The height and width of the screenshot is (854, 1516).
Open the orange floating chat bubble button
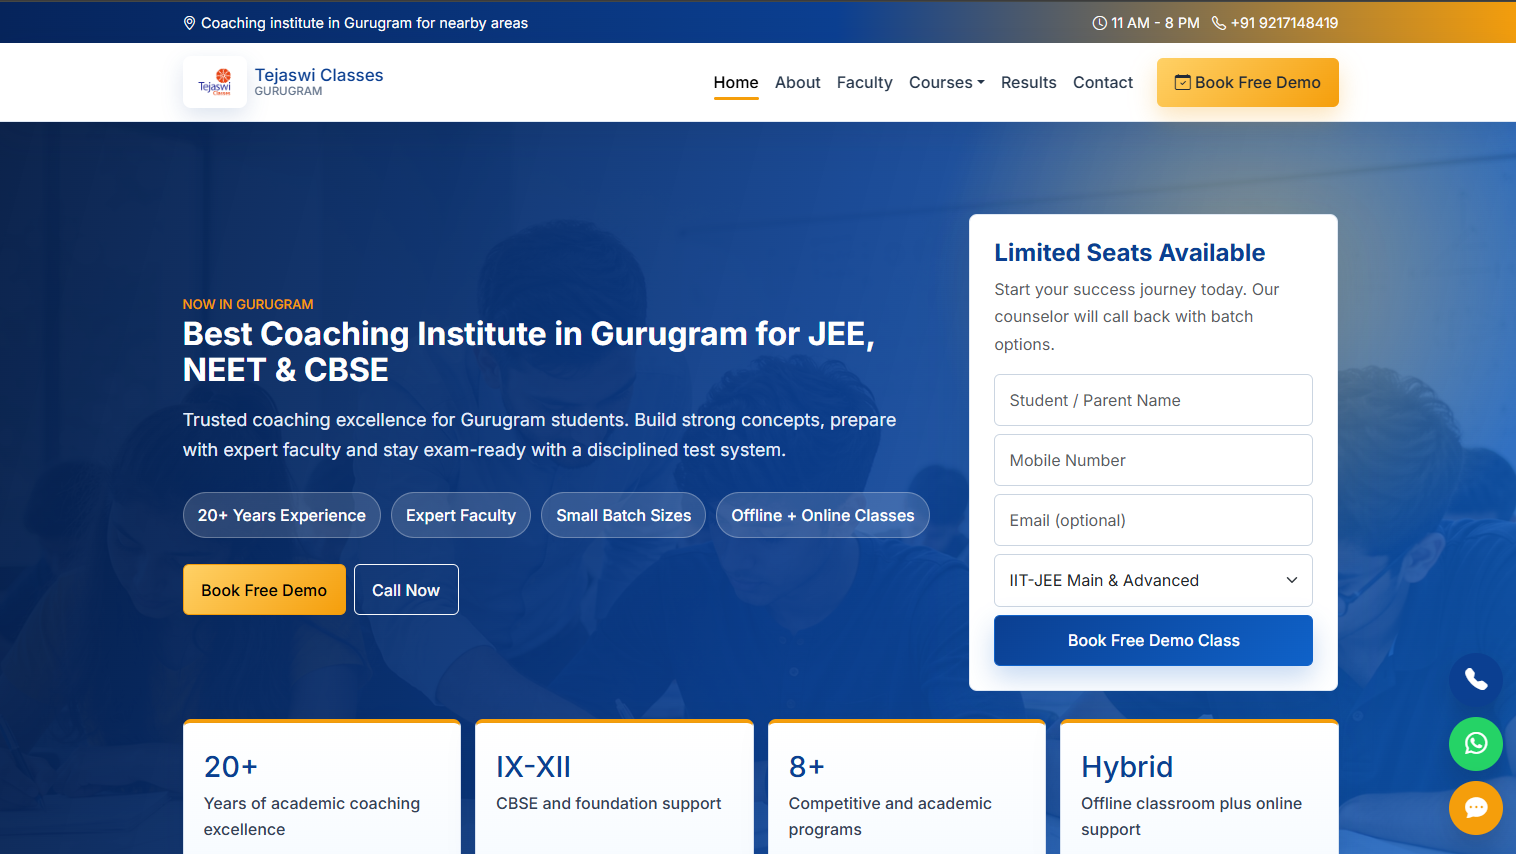(x=1476, y=808)
